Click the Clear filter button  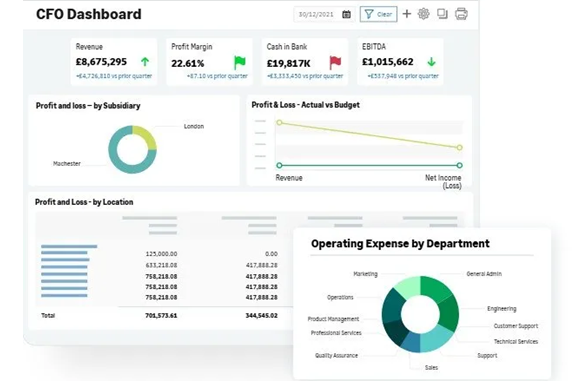point(378,15)
